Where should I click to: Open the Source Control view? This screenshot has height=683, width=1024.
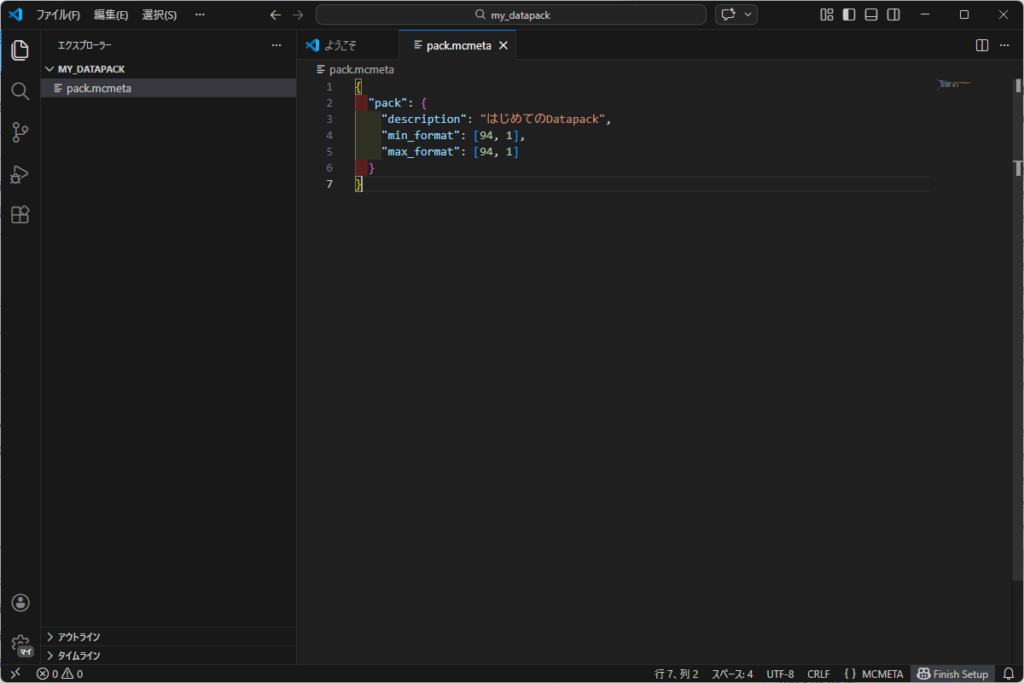20,132
